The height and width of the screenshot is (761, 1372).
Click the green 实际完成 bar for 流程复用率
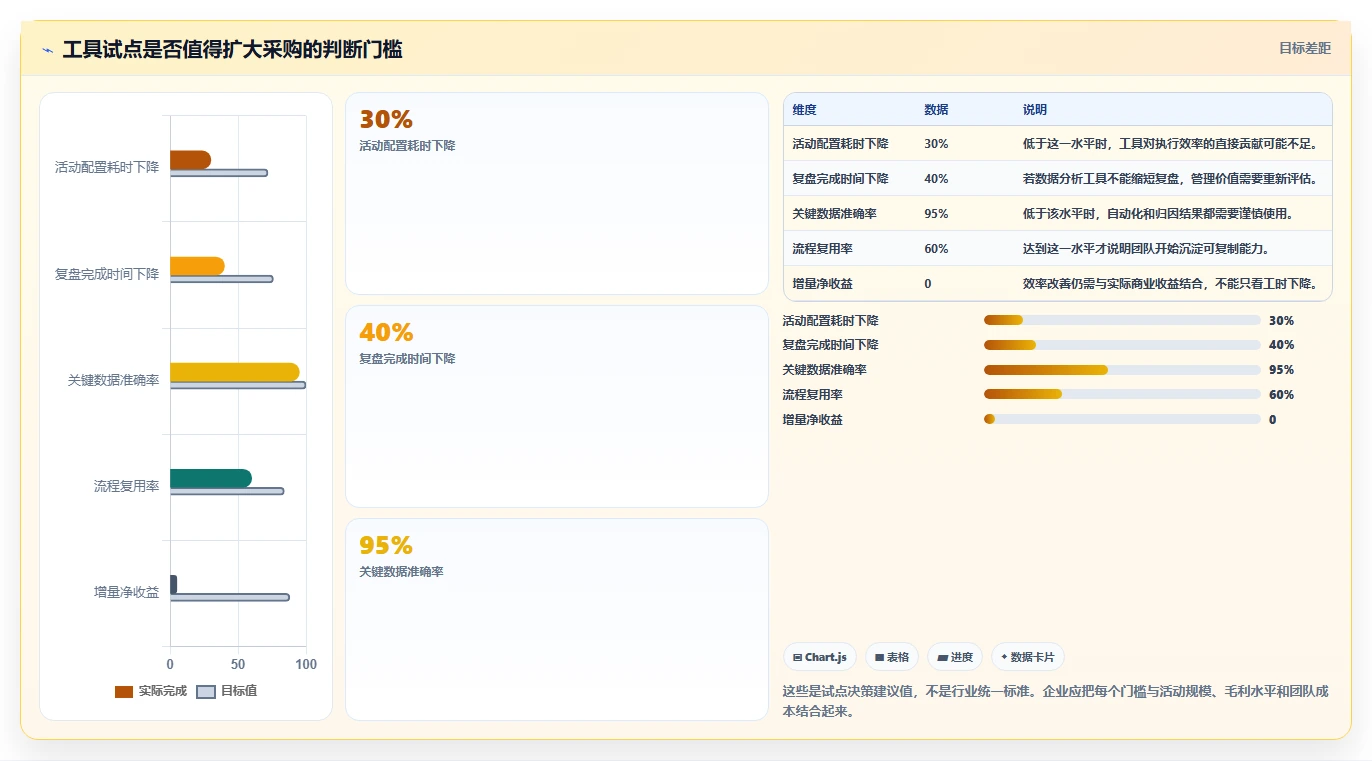[x=211, y=478]
